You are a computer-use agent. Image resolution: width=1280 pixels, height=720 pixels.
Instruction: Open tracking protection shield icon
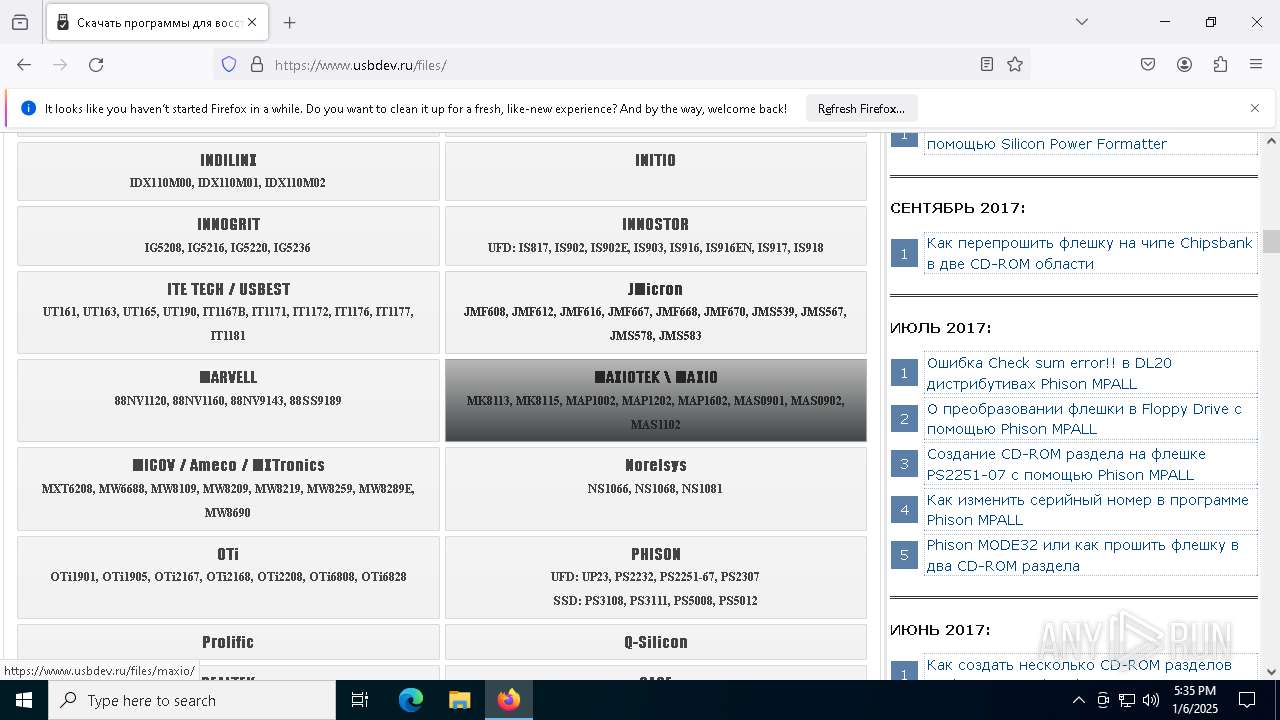point(229,64)
